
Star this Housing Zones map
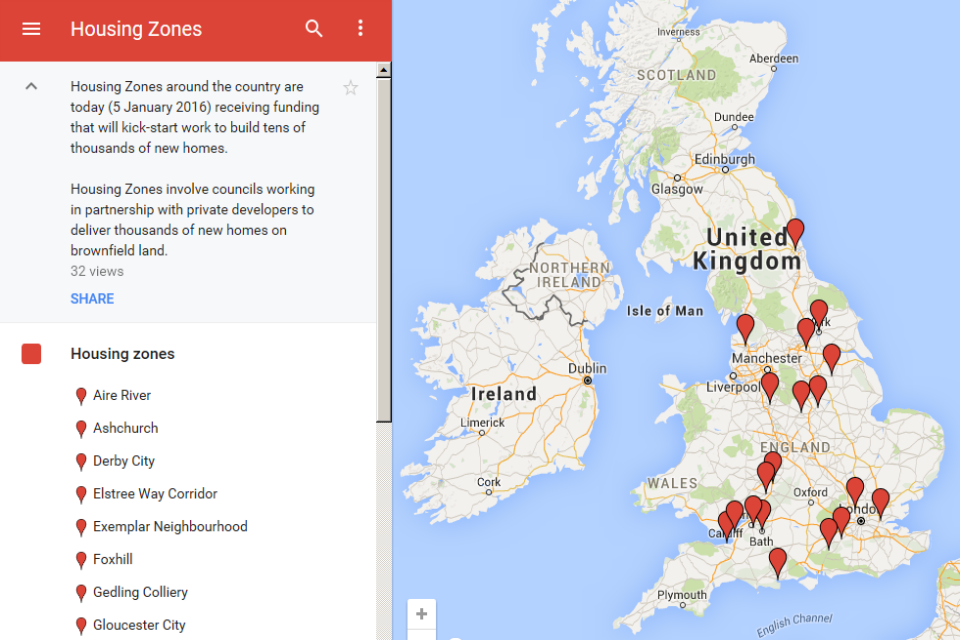pos(350,88)
